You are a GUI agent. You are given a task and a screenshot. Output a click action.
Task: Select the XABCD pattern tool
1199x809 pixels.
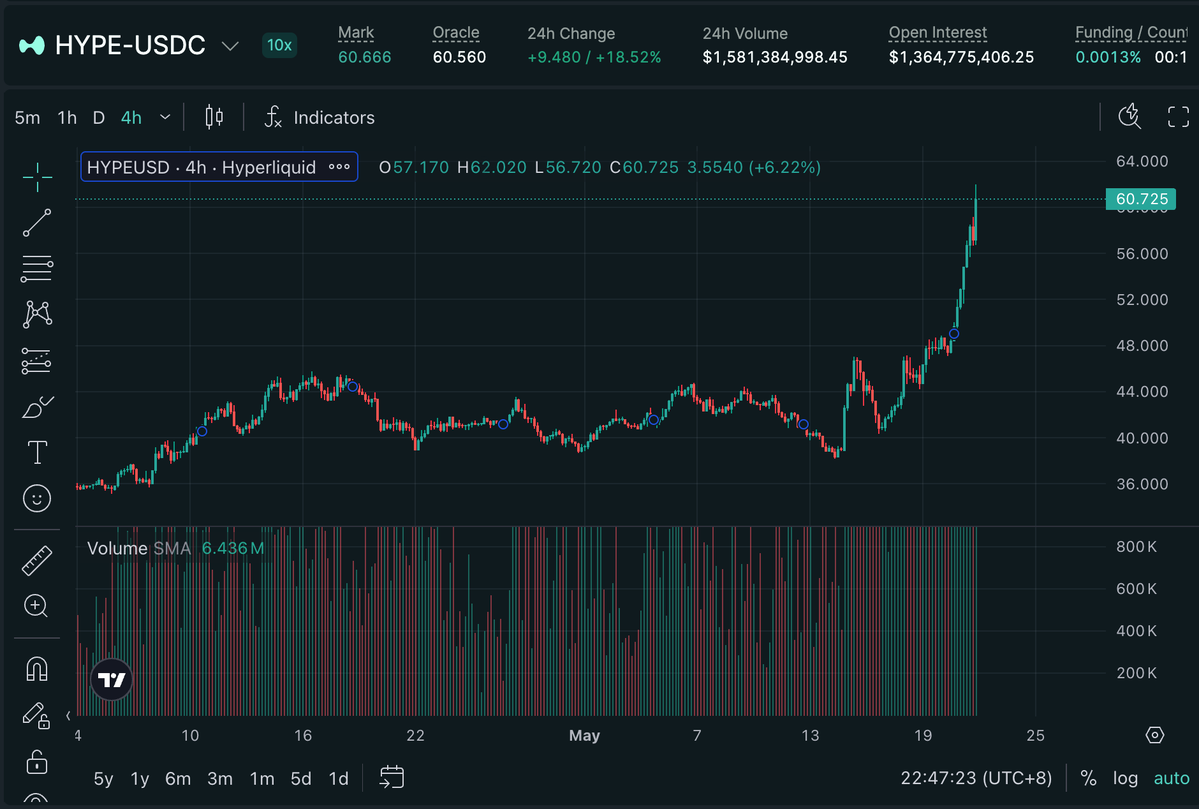point(37,314)
